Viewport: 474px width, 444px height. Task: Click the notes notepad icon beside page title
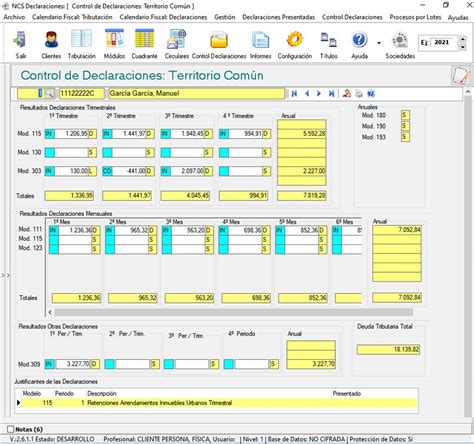pos(461,75)
